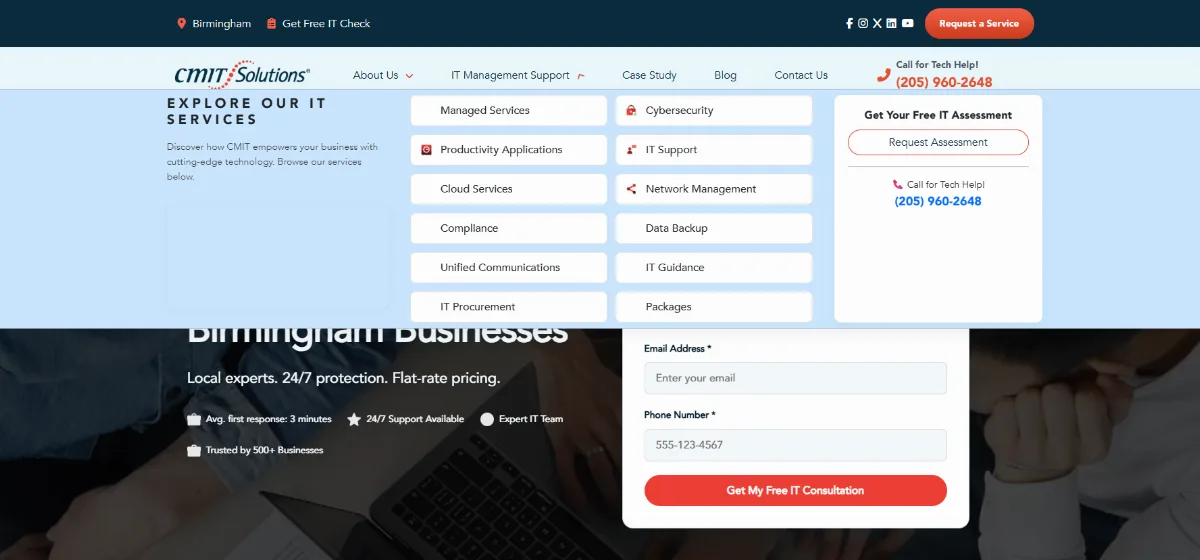Click the phone icon in the header

884,75
